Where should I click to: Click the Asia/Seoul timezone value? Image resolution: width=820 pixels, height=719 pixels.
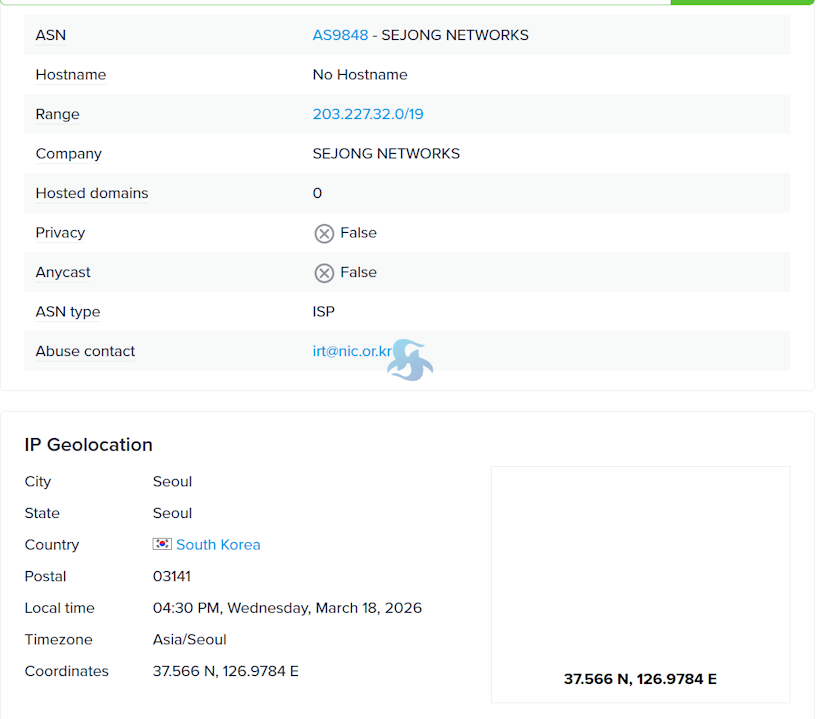pyautogui.click(x=190, y=640)
